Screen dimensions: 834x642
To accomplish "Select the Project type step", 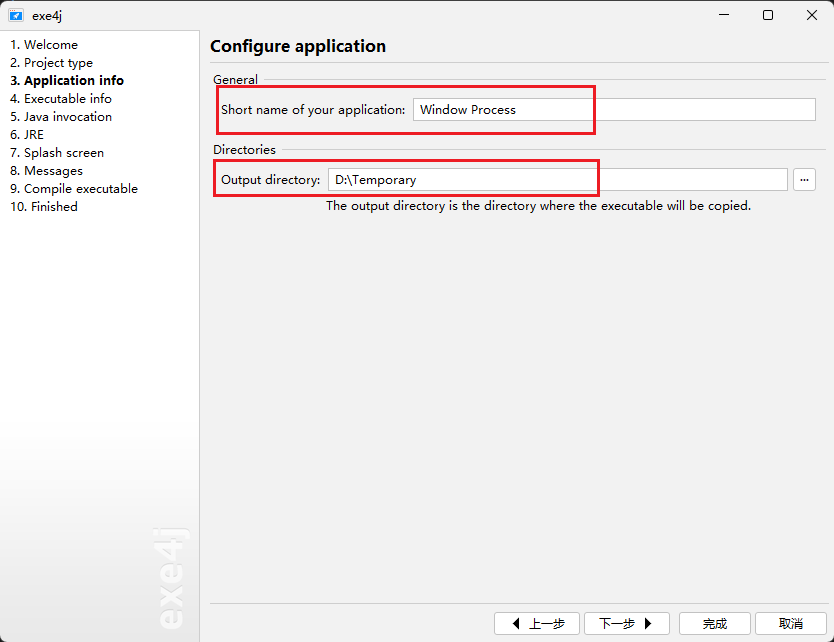I will click(x=51, y=63).
